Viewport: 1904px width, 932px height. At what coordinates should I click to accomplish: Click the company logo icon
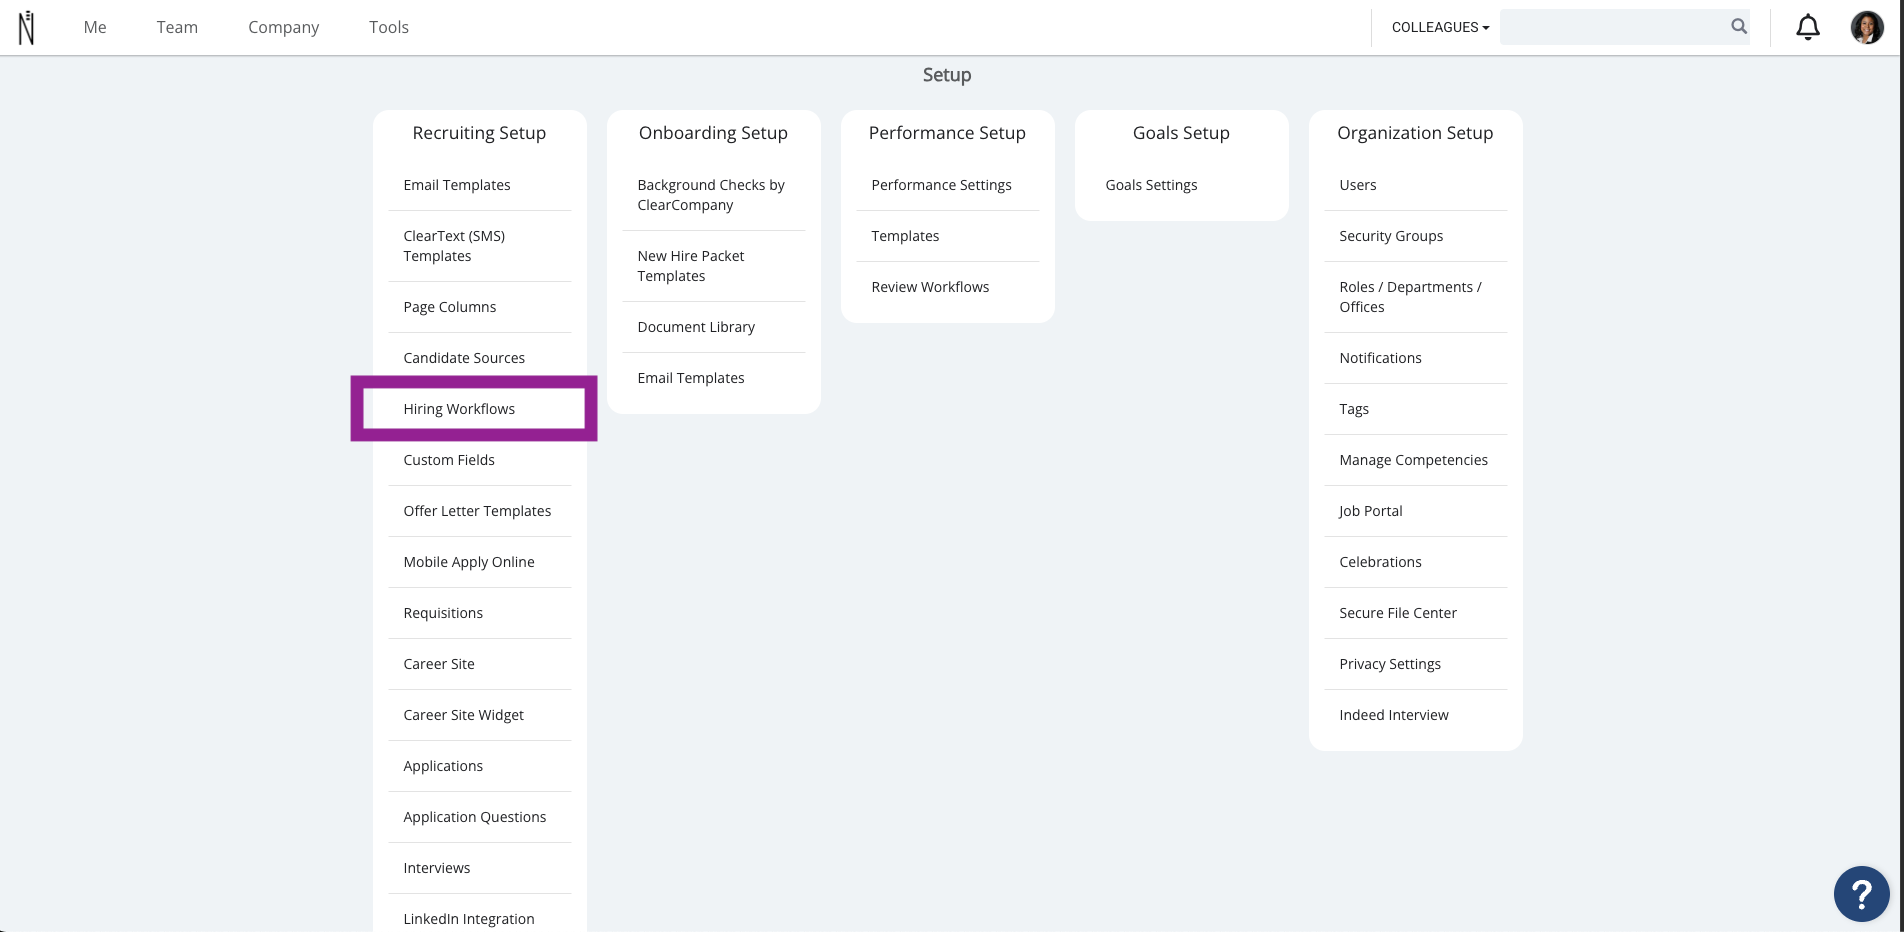point(27,28)
